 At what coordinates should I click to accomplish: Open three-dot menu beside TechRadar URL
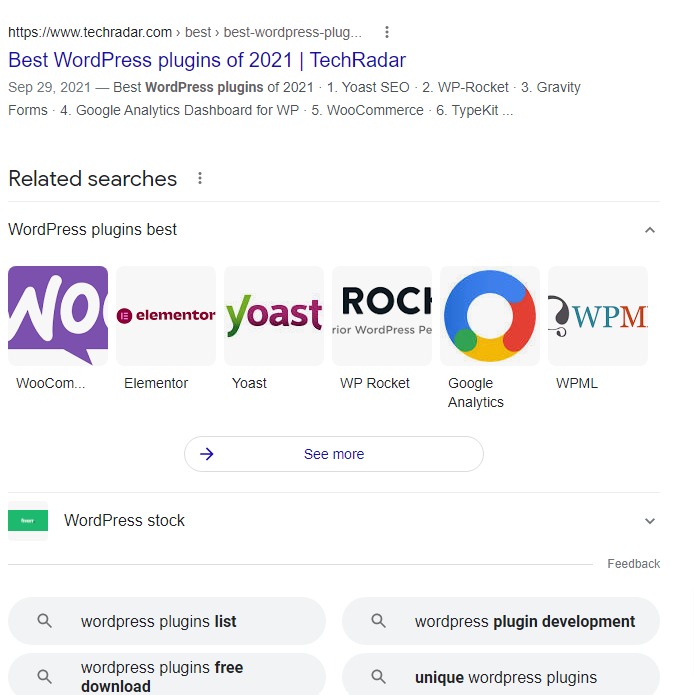click(386, 32)
